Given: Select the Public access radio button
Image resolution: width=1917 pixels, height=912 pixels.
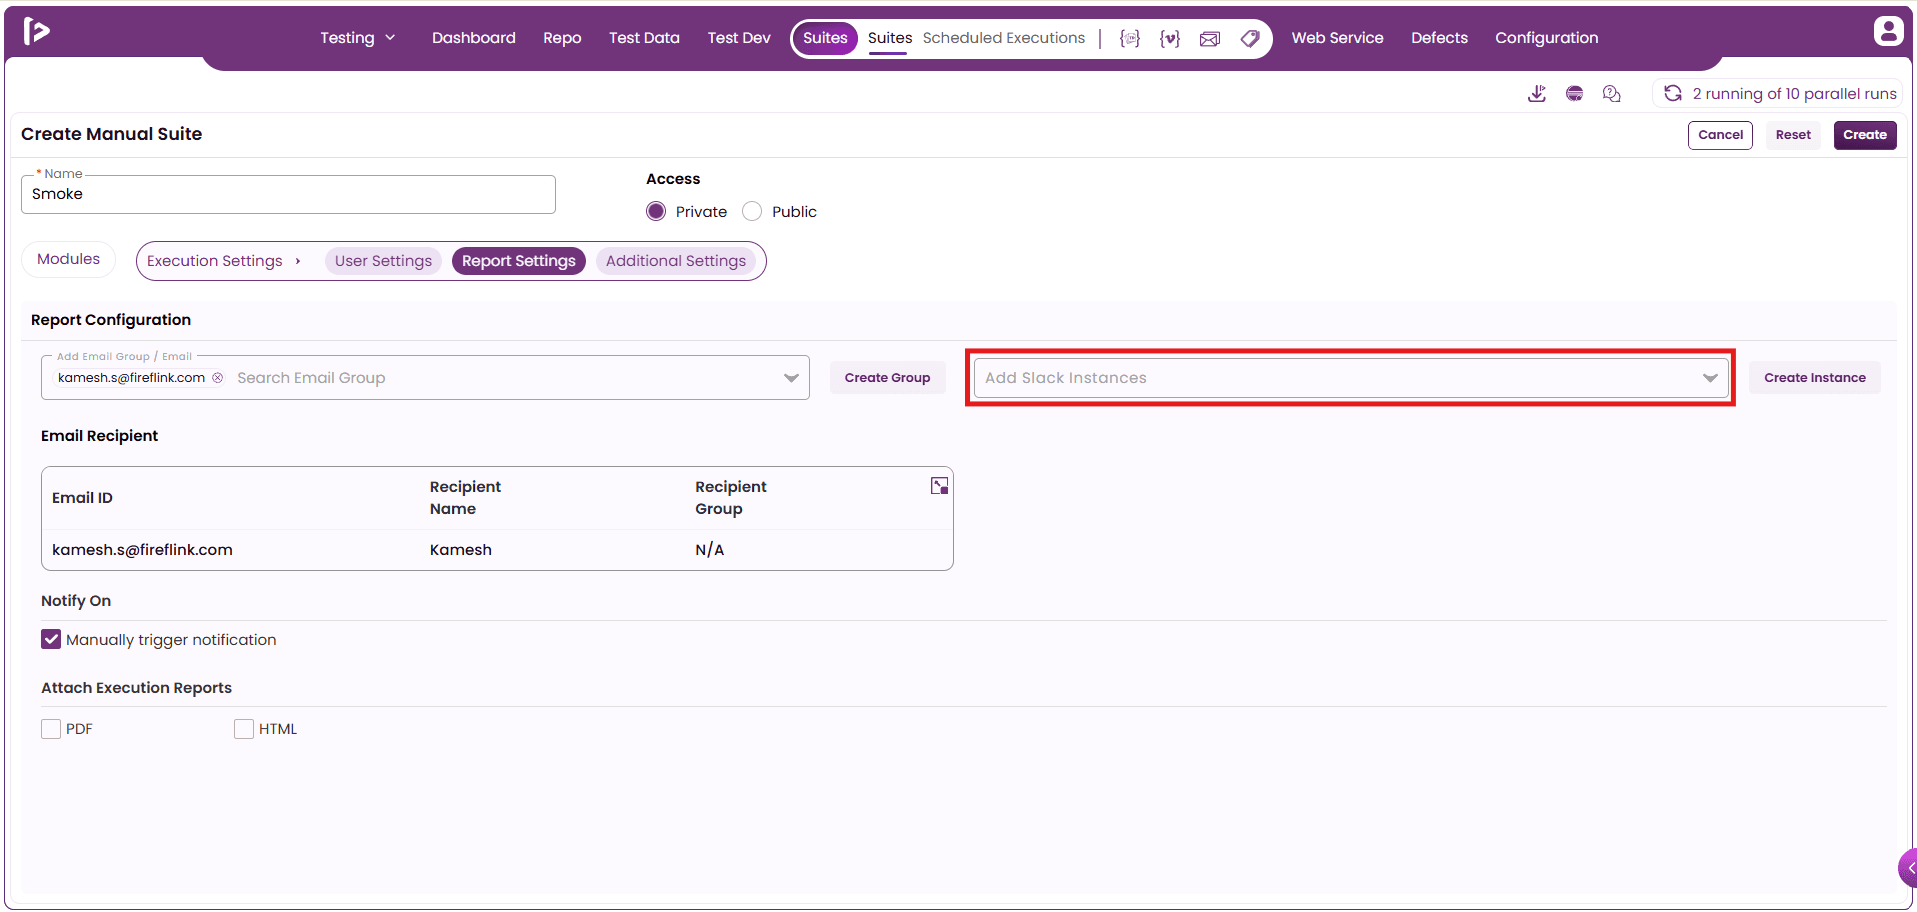Looking at the screenshot, I should click(x=752, y=211).
